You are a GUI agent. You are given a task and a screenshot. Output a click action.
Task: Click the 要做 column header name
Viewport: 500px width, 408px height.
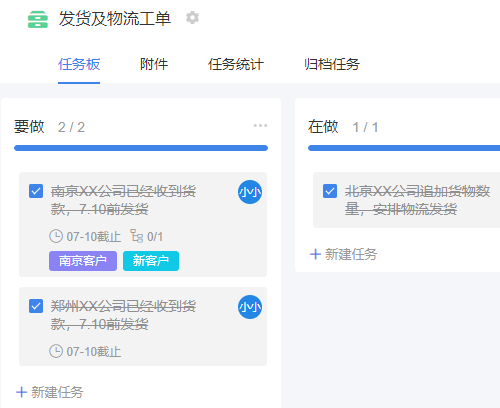(29, 127)
